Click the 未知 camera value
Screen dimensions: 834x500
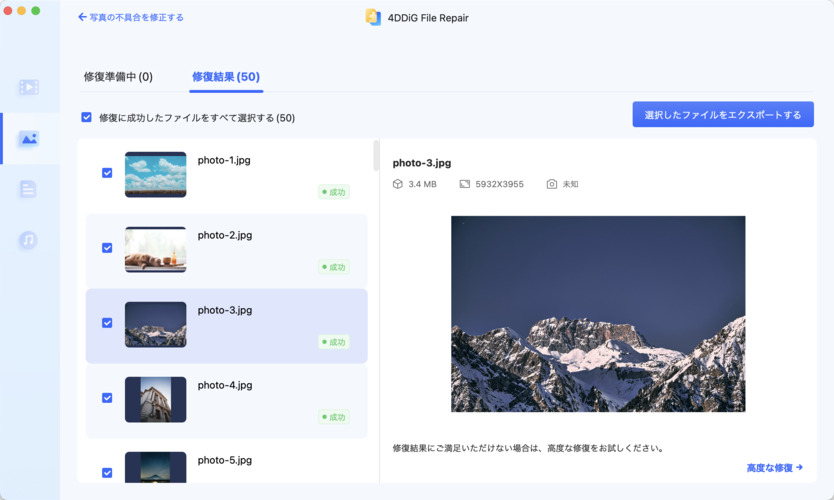(570, 184)
